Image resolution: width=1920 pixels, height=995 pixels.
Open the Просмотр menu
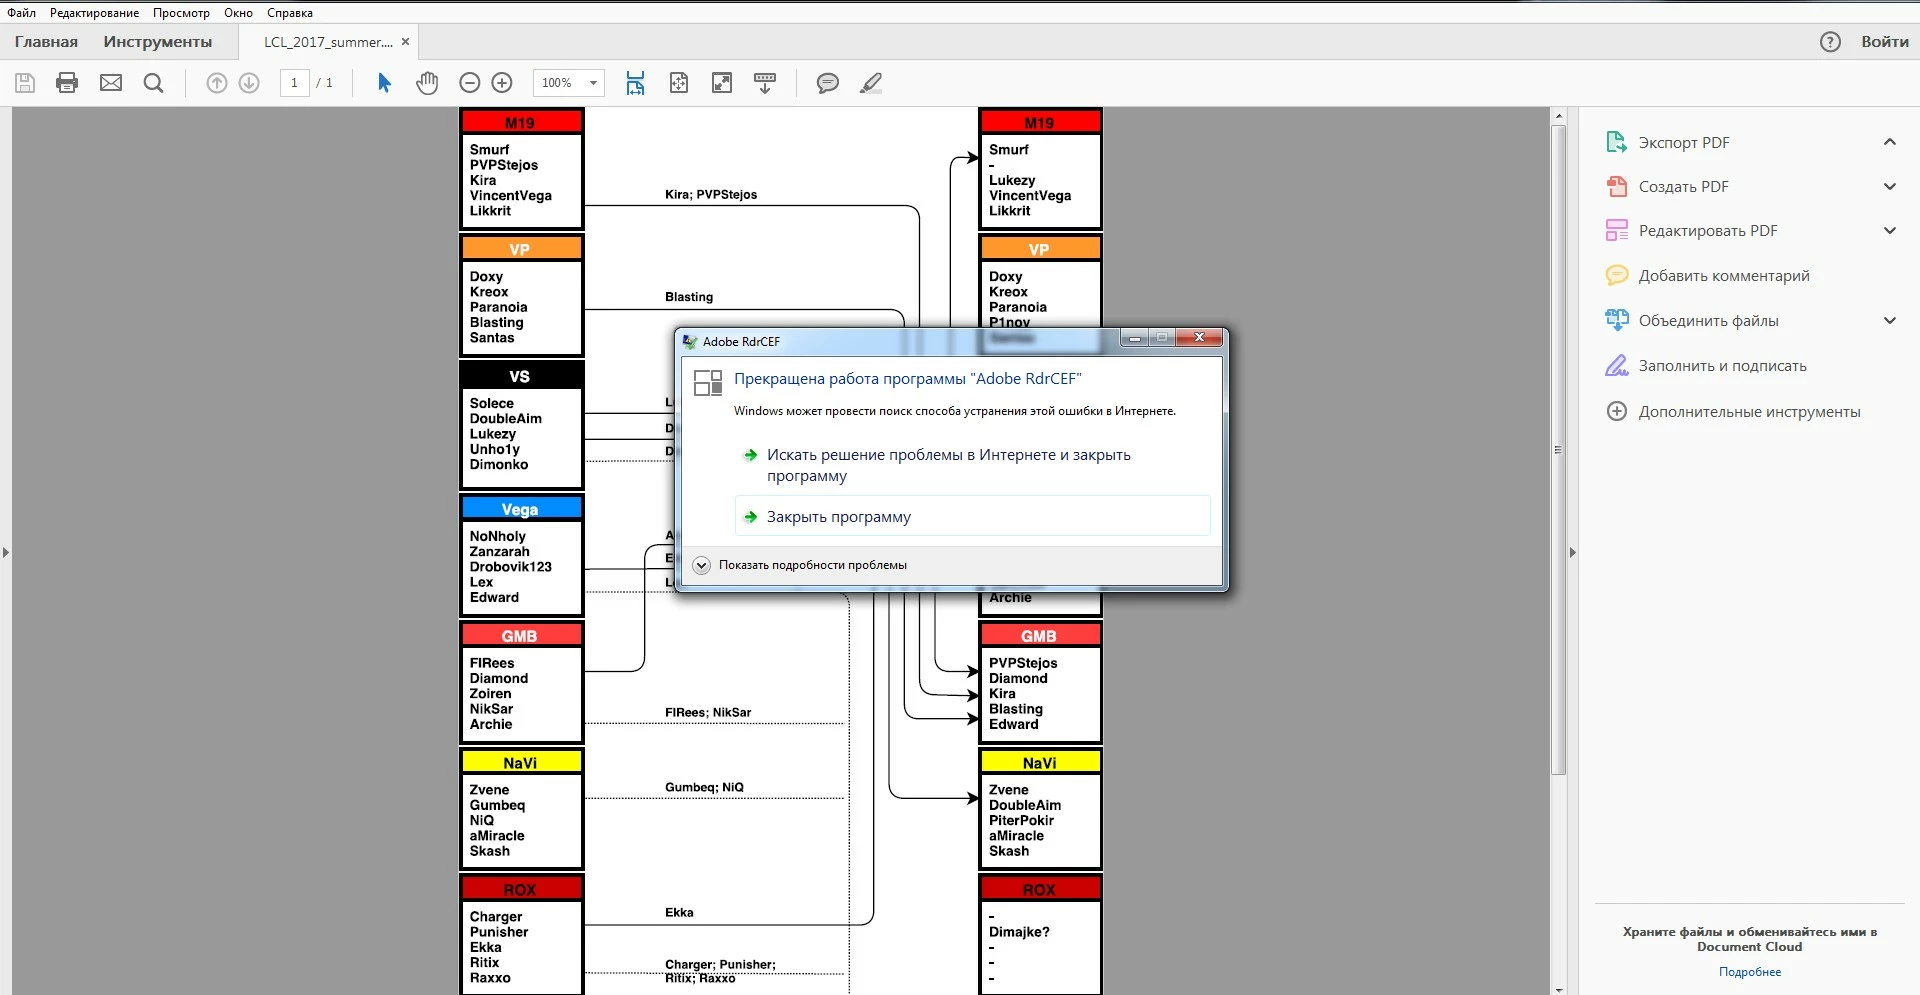181,13
